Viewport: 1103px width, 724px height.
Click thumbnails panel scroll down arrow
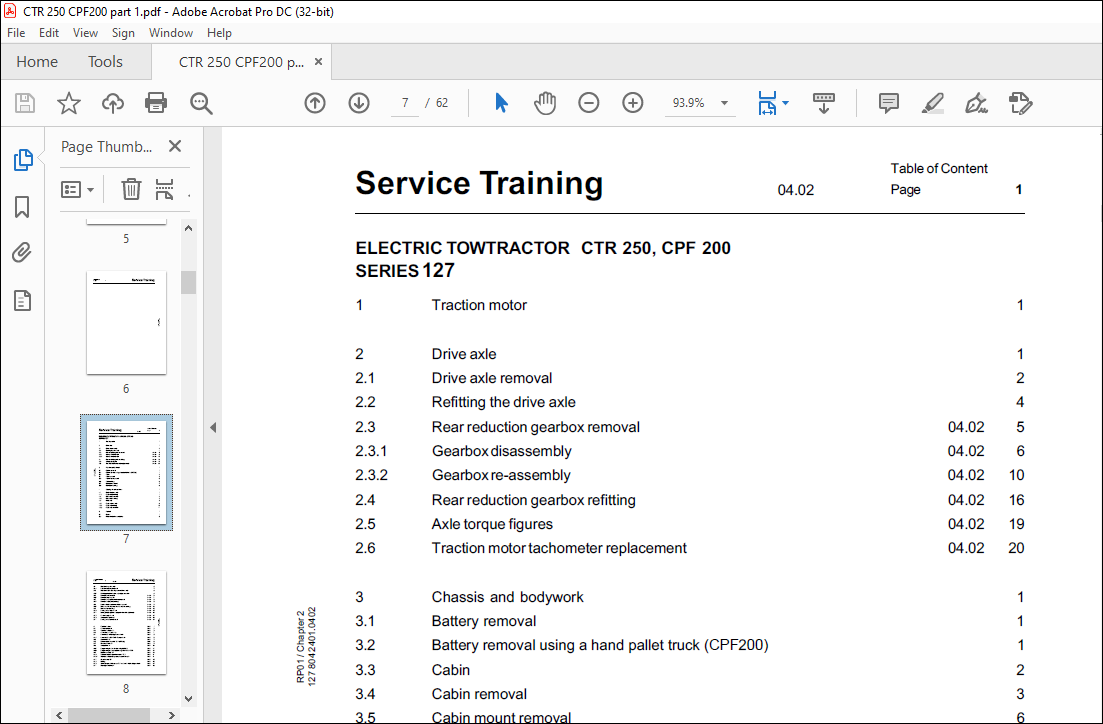[x=188, y=699]
